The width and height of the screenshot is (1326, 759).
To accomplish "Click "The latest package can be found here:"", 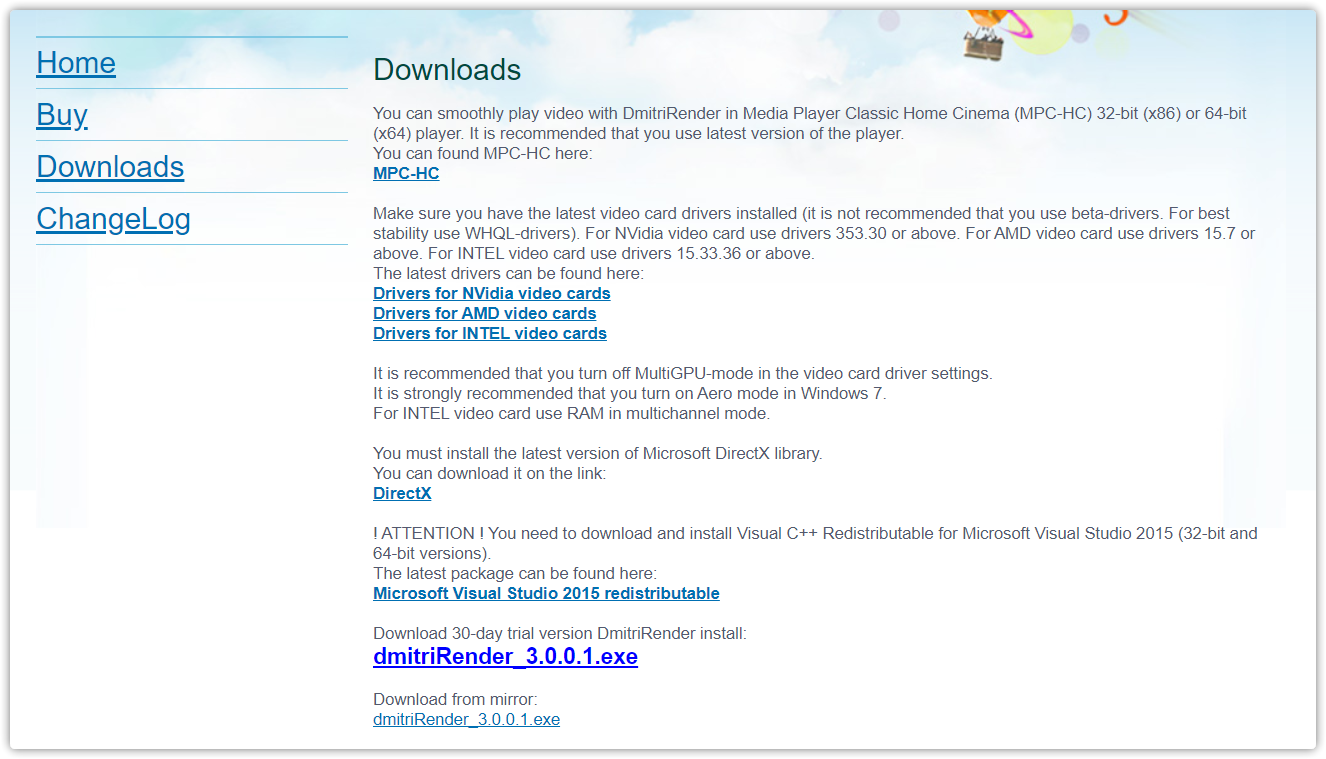I will coord(515,573).
